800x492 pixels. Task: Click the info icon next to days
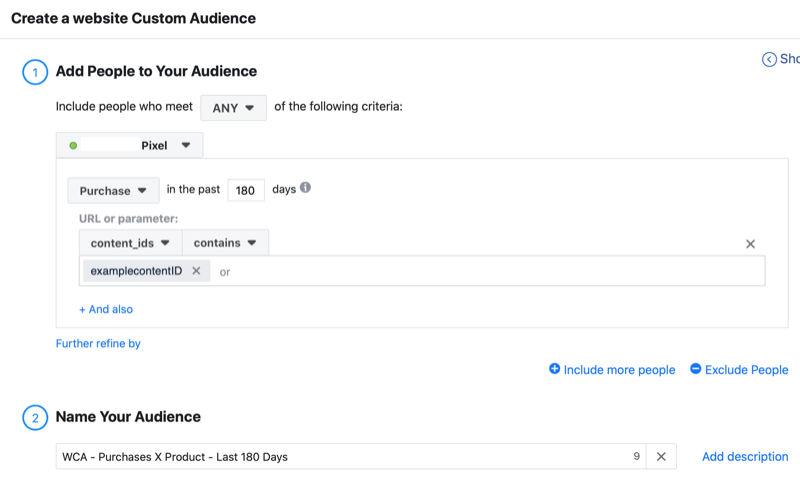(x=306, y=188)
